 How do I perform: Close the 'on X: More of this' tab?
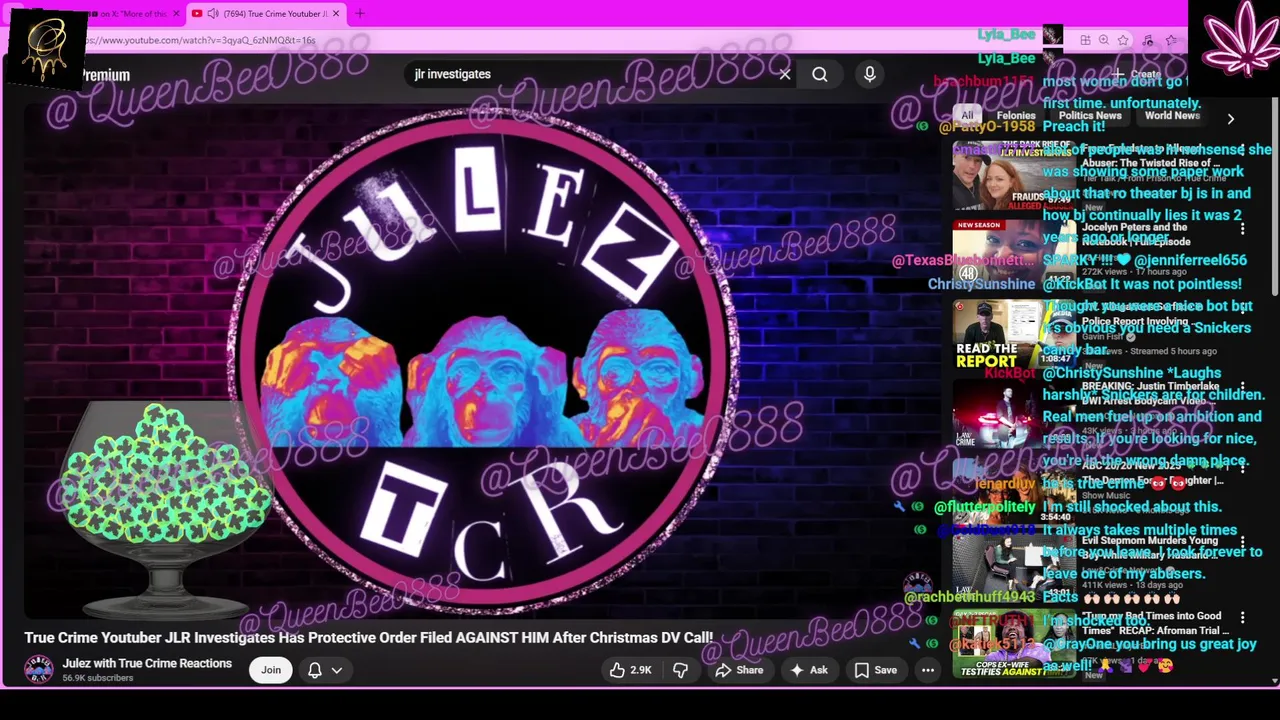coord(177,13)
